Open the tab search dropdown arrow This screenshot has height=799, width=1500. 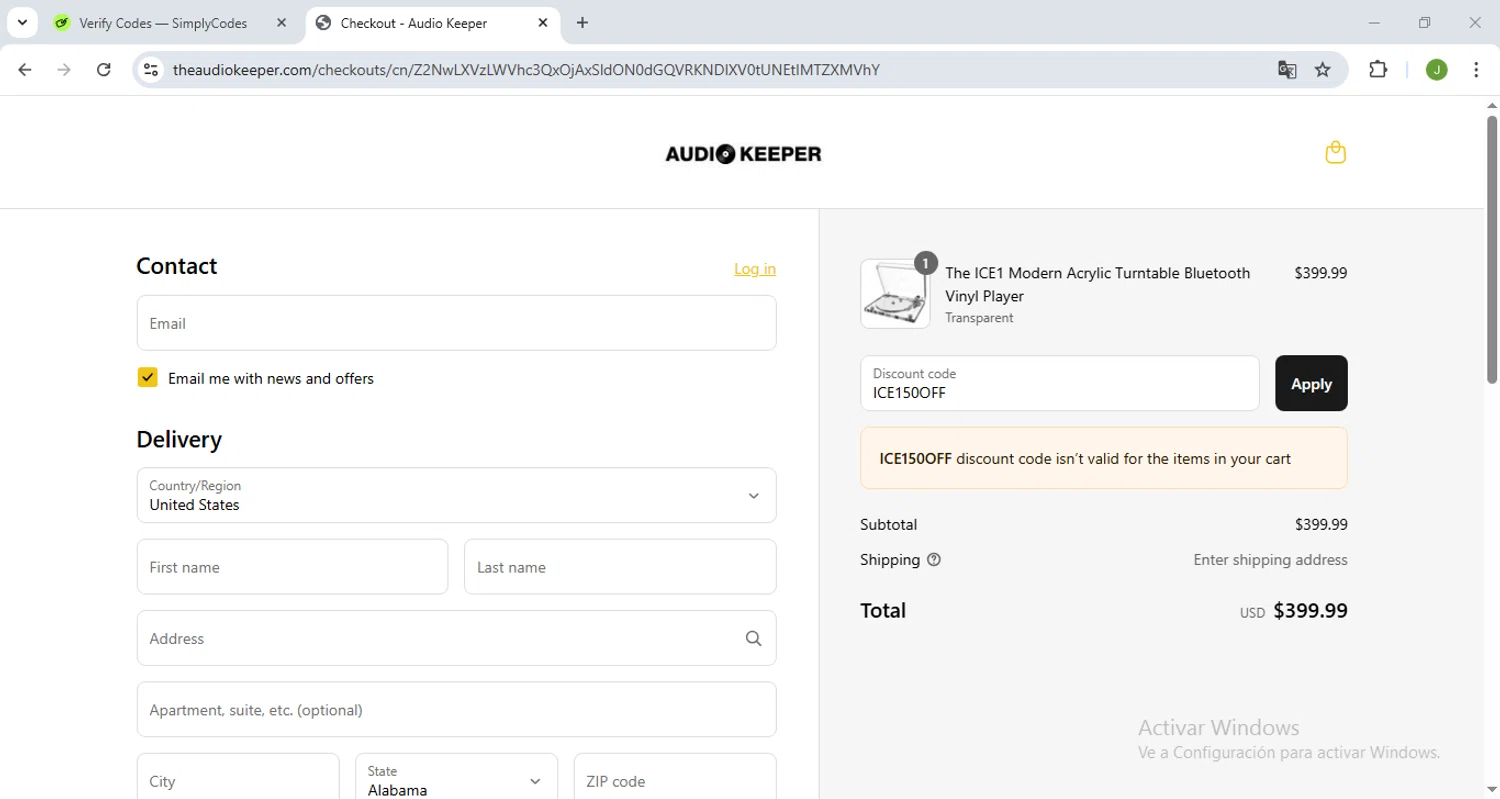(x=22, y=23)
